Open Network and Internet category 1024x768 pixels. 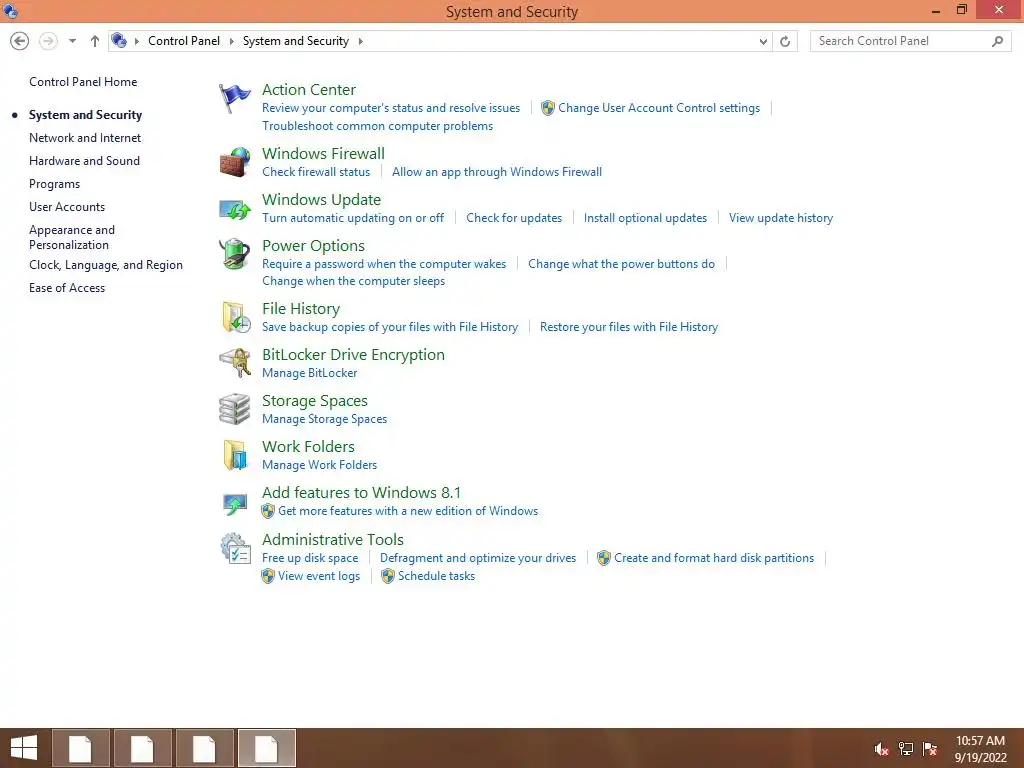pos(85,138)
